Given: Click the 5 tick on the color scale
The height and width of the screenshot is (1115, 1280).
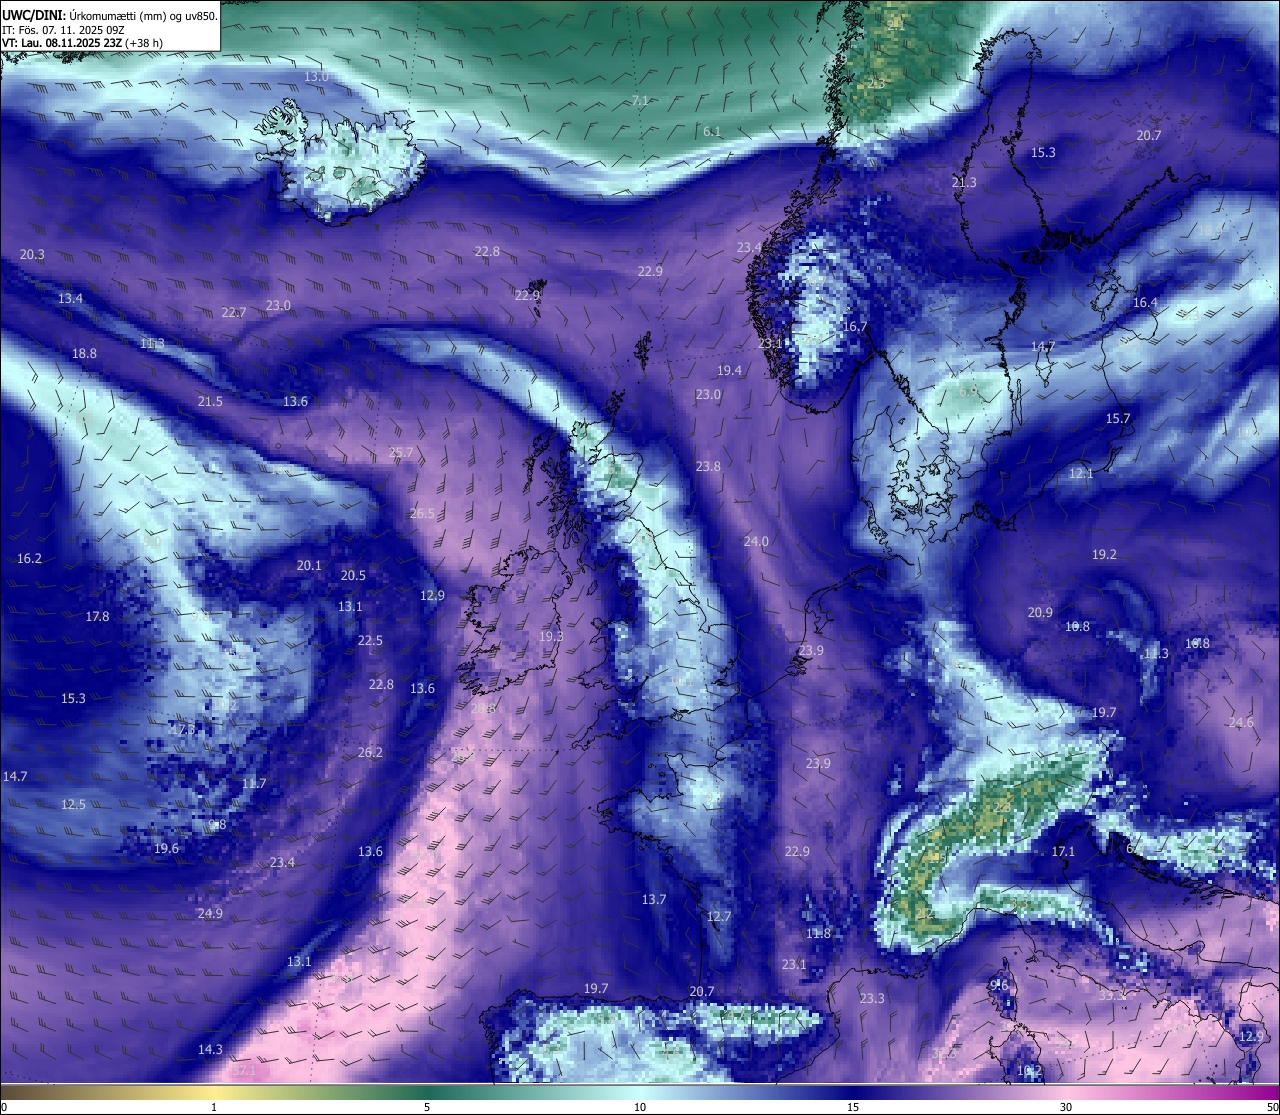Looking at the screenshot, I should 427,1107.
